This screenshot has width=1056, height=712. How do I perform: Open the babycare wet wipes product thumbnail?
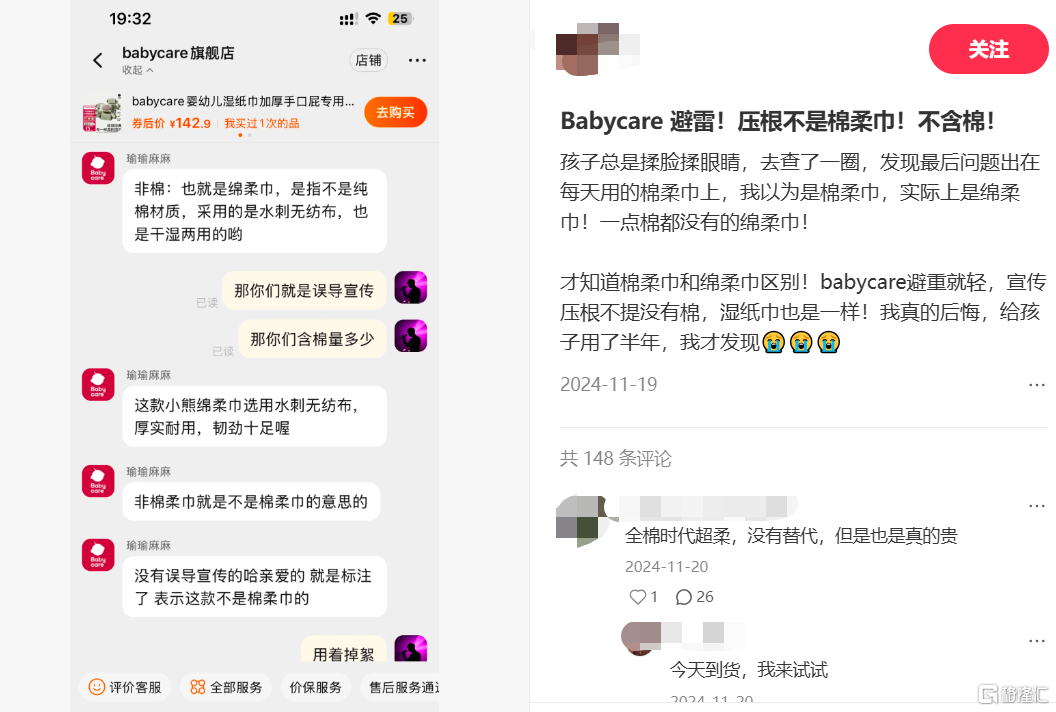102,113
